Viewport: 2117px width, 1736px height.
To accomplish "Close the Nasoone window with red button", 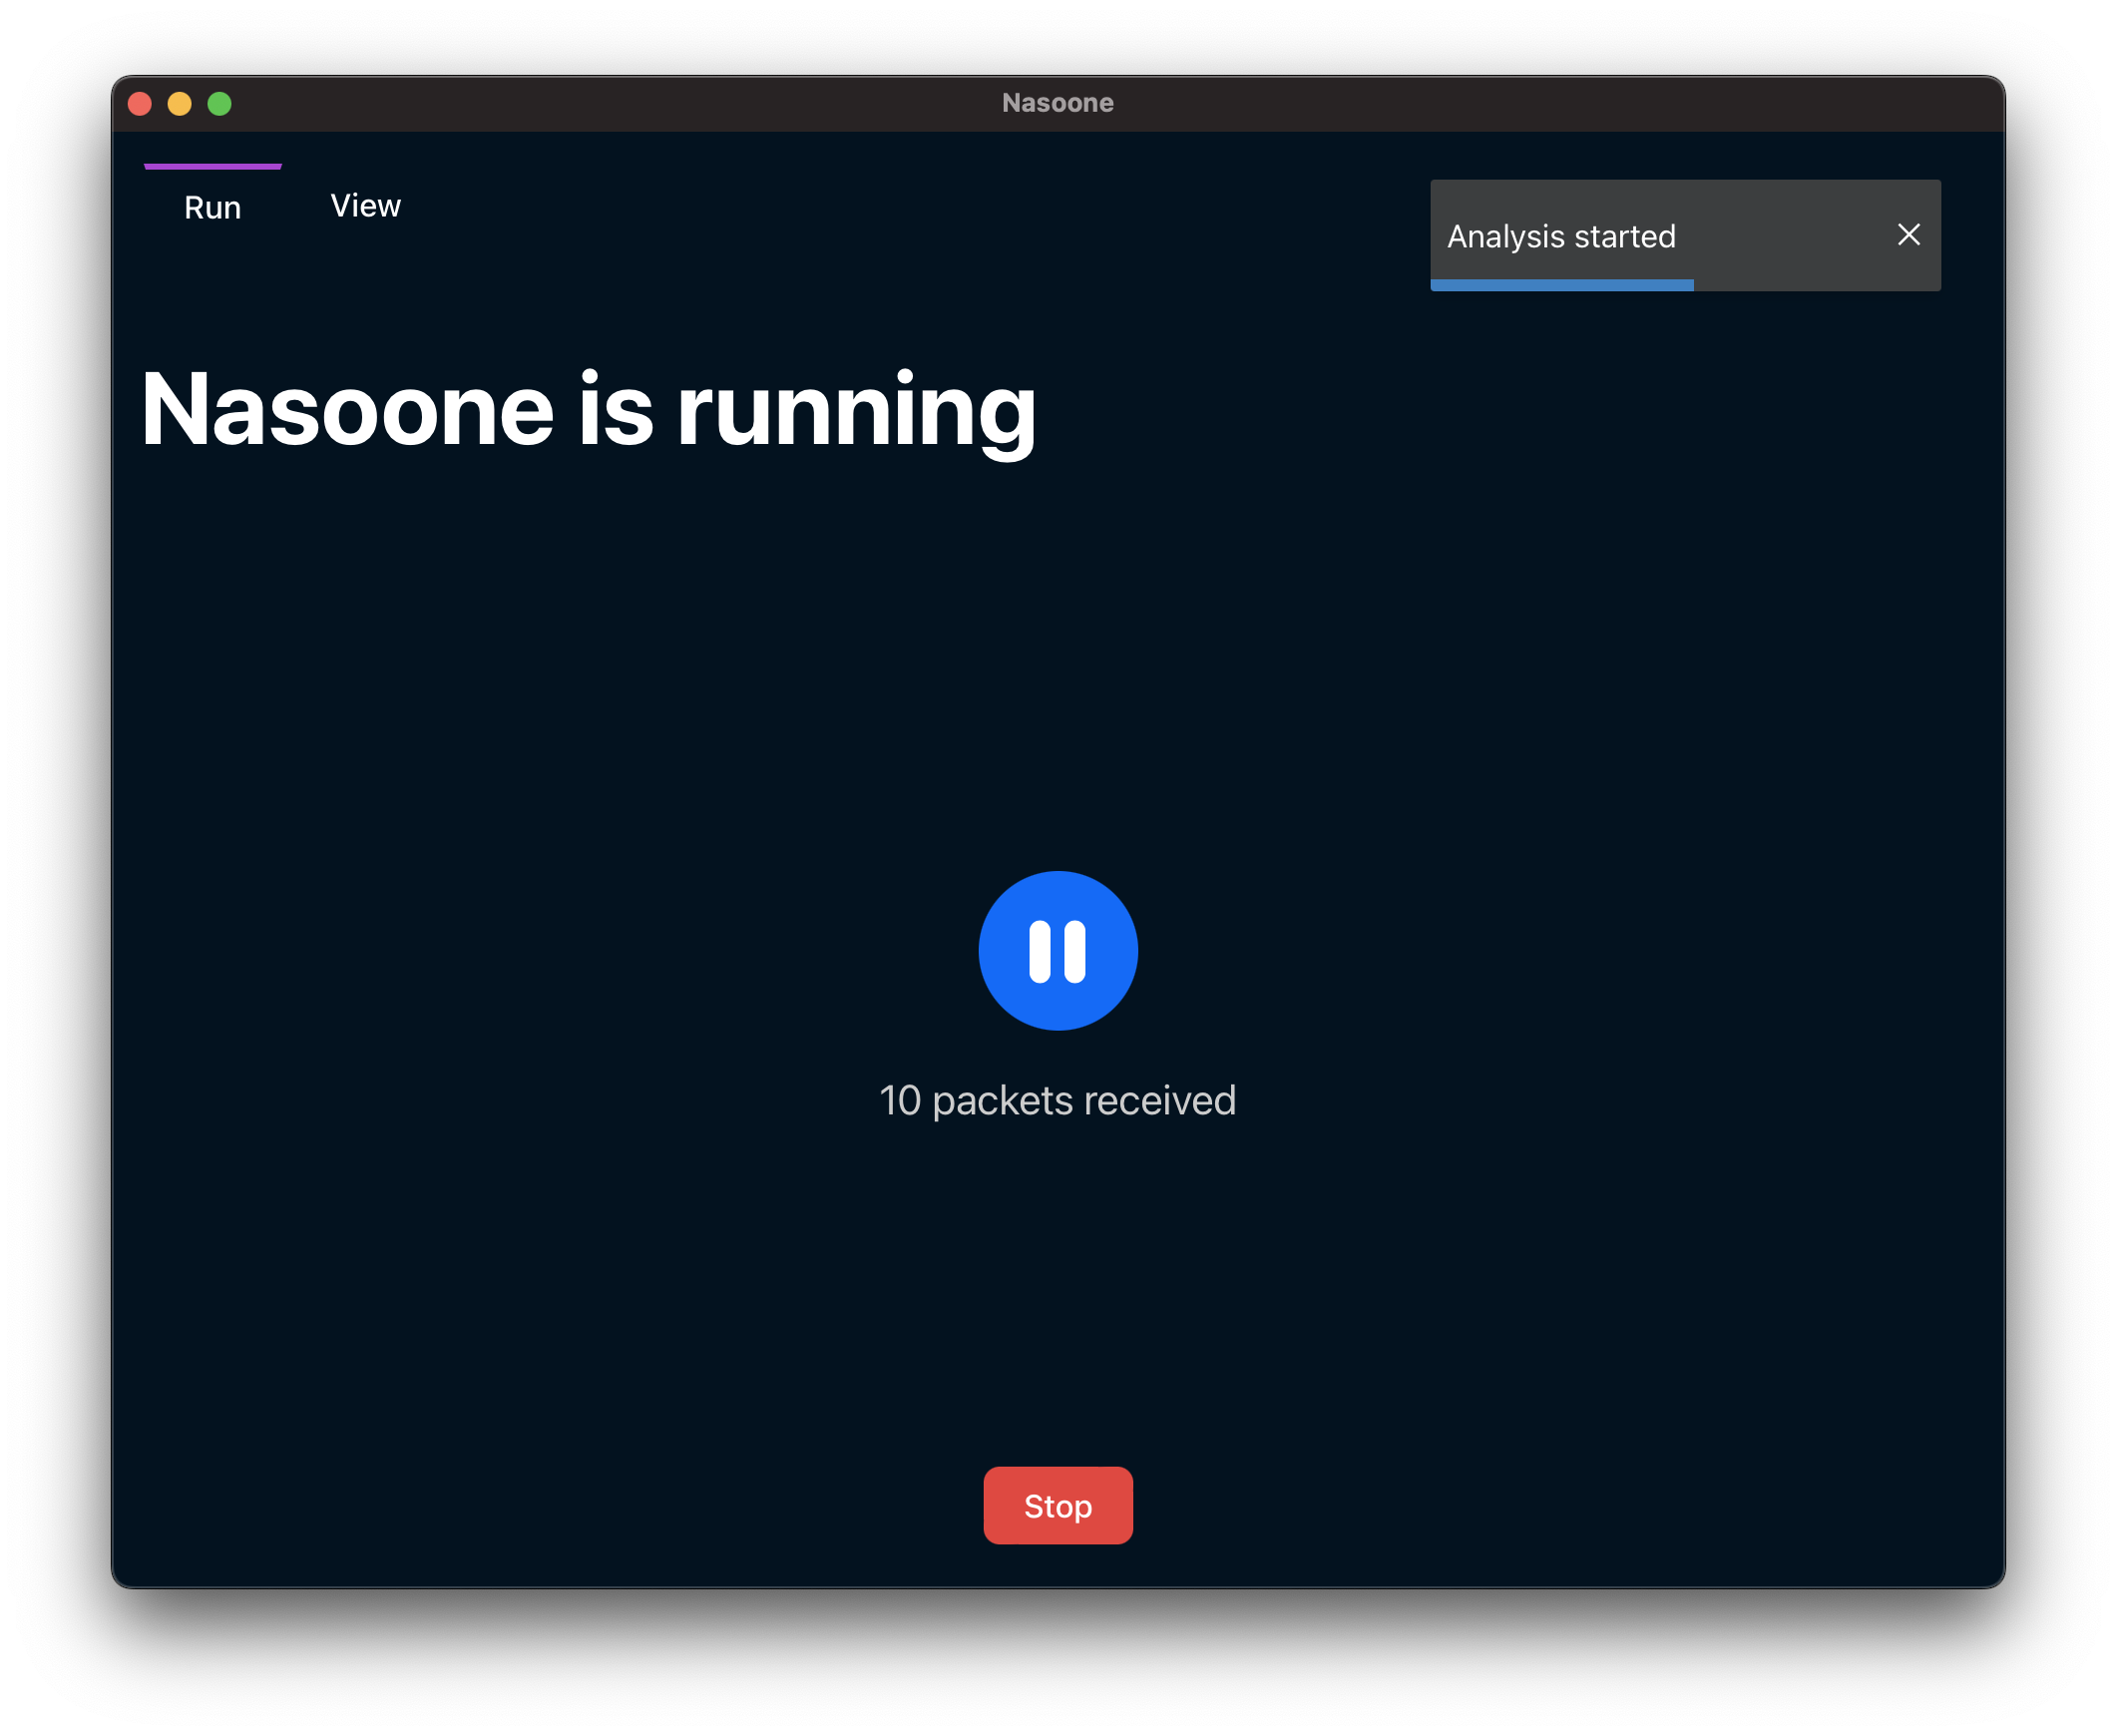I will tap(140, 104).
